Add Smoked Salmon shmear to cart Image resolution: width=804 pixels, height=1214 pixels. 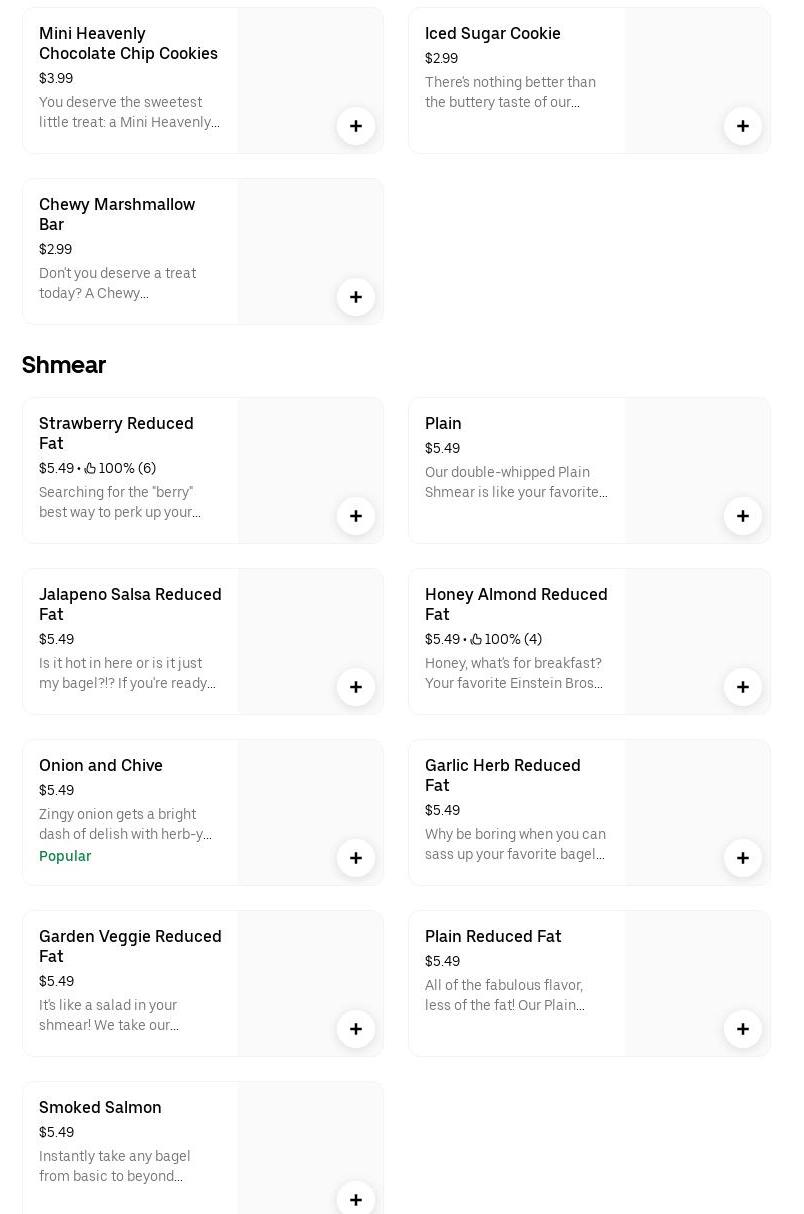tap(355, 1199)
